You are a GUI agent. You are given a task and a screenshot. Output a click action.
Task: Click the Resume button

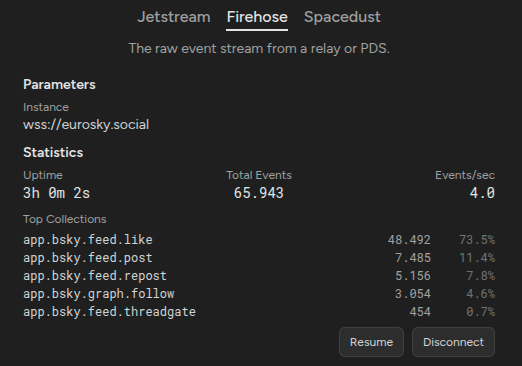point(371,342)
